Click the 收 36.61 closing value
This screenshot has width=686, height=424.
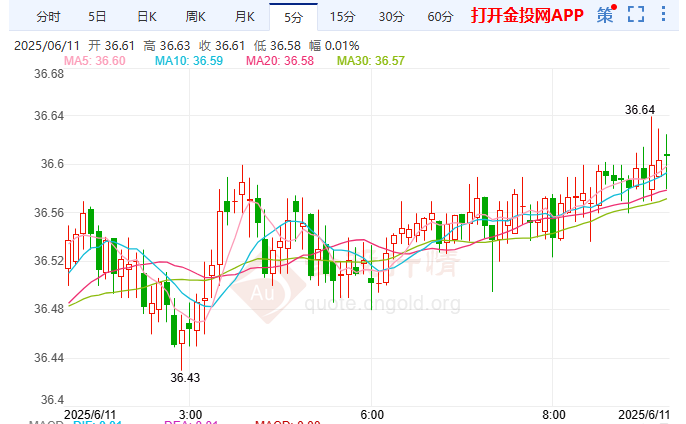click(222, 46)
